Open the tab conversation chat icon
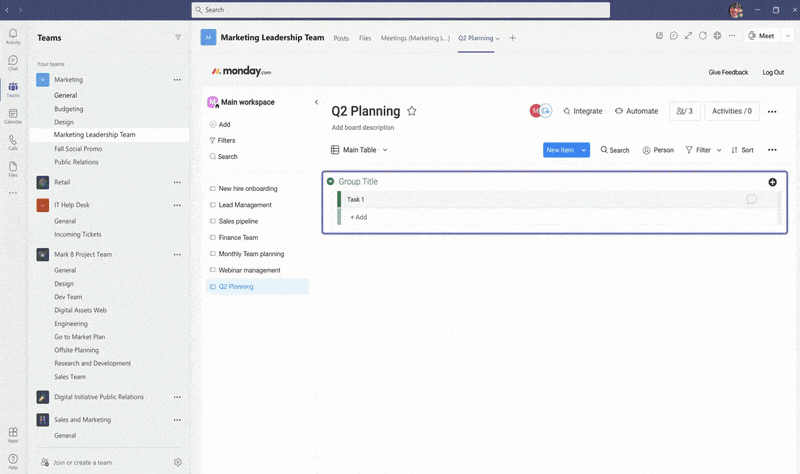 coord(674,36)
